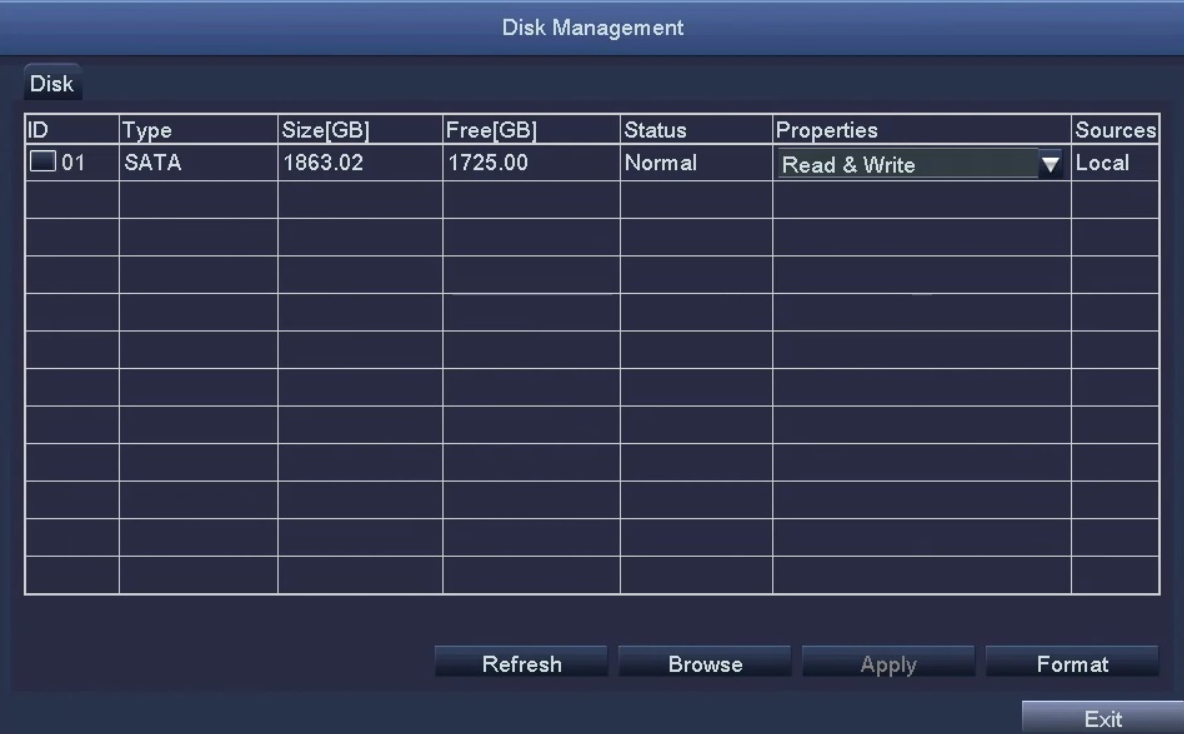Click the Sources column header
1184x734 pixels.
(1115, 130)
